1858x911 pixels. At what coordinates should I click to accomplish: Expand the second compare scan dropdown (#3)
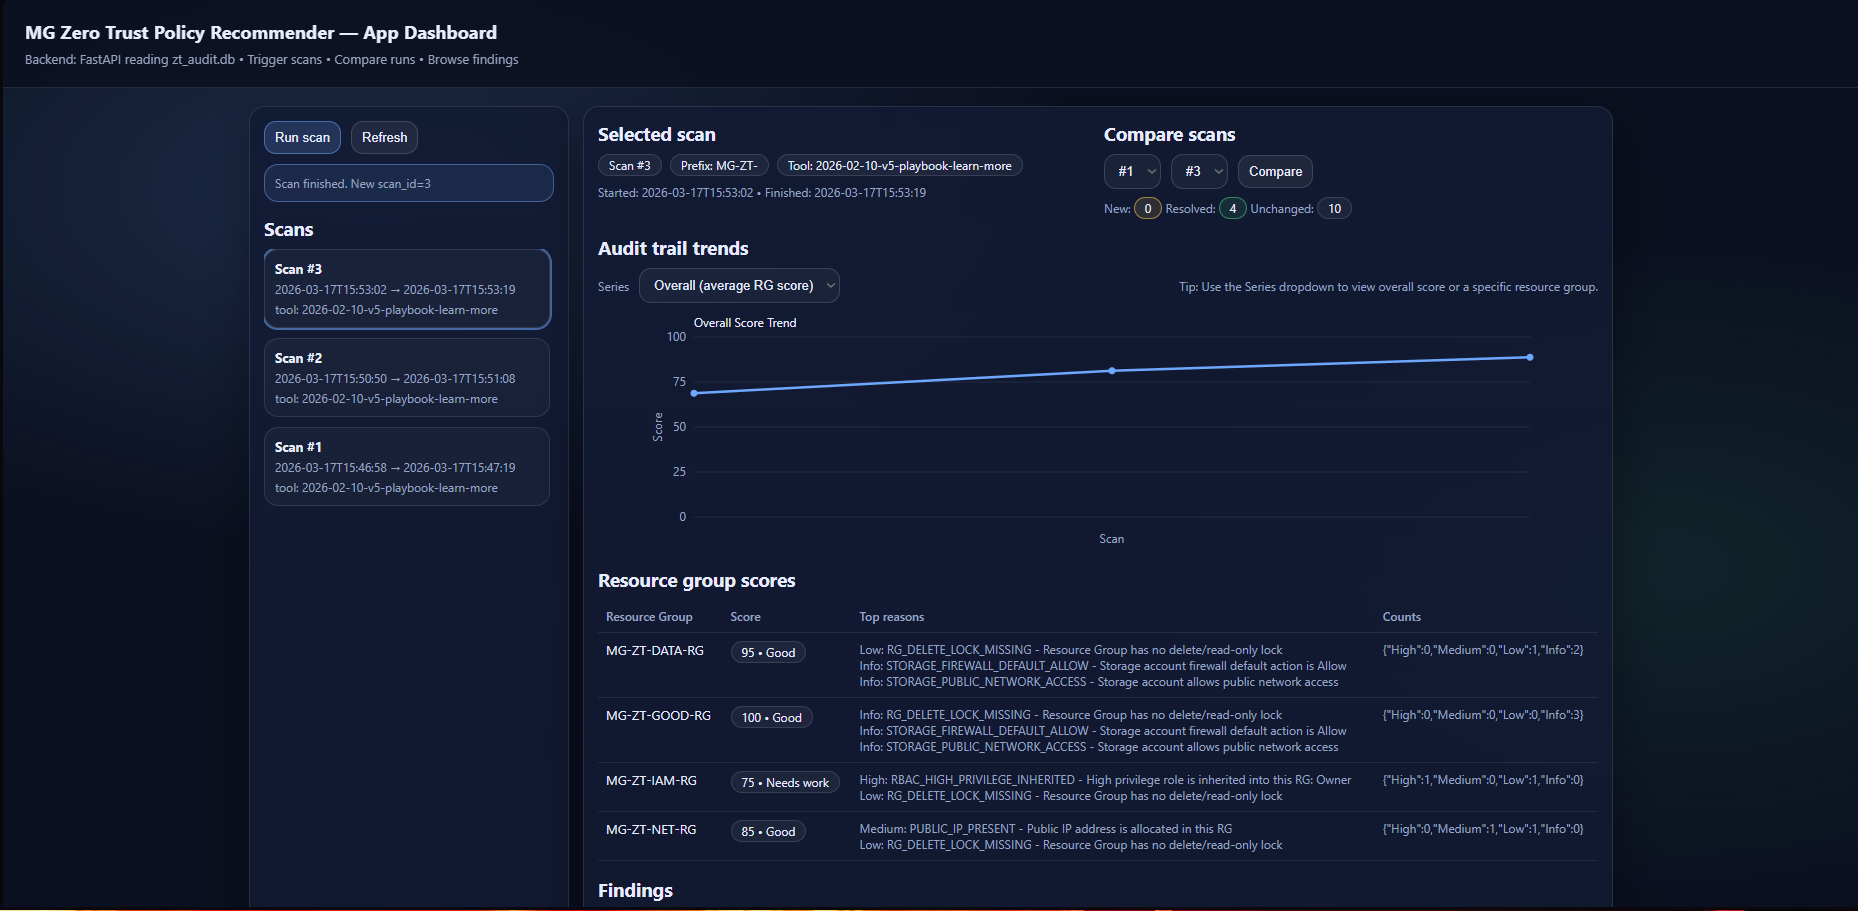tap(1199, 172)
